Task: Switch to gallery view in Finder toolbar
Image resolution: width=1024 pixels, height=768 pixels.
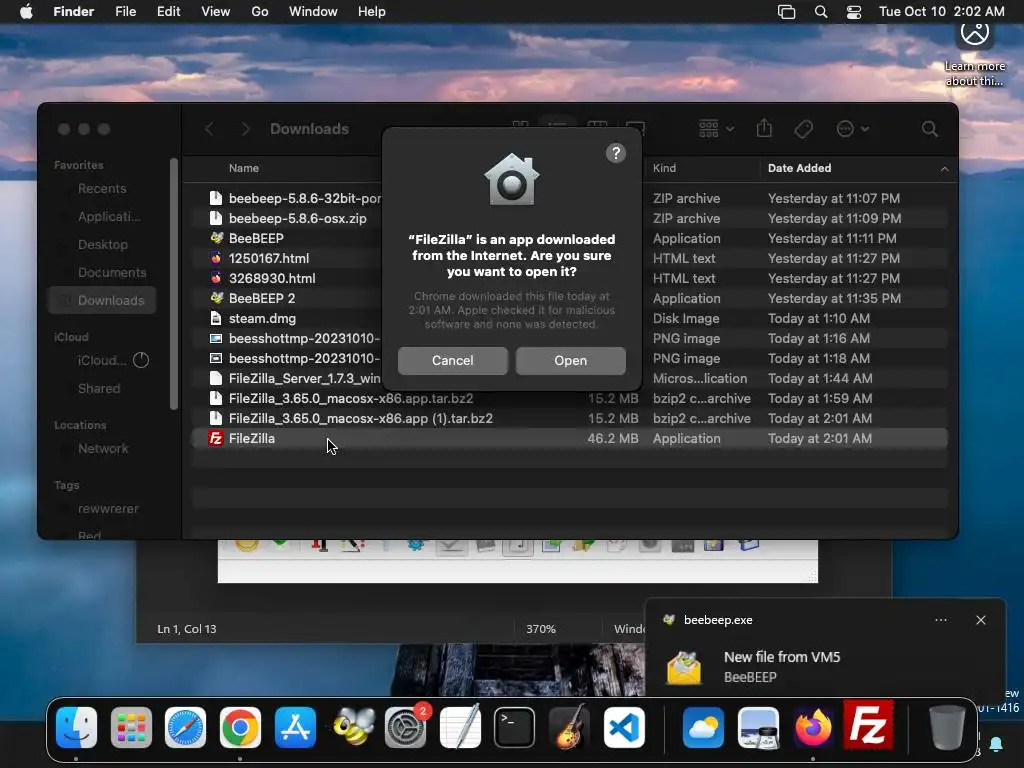Action: click(x=635, y=124)
